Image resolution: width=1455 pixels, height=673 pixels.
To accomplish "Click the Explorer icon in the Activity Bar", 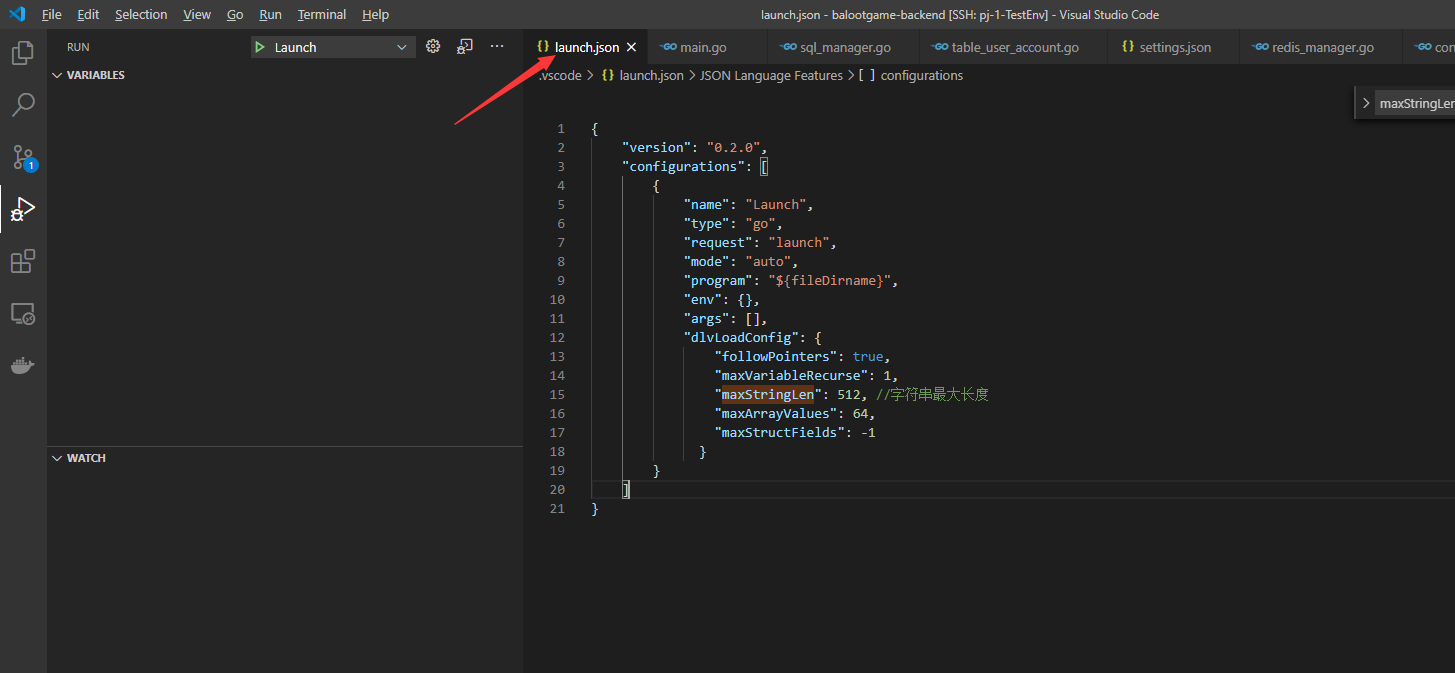I will [x=22, y=52].
